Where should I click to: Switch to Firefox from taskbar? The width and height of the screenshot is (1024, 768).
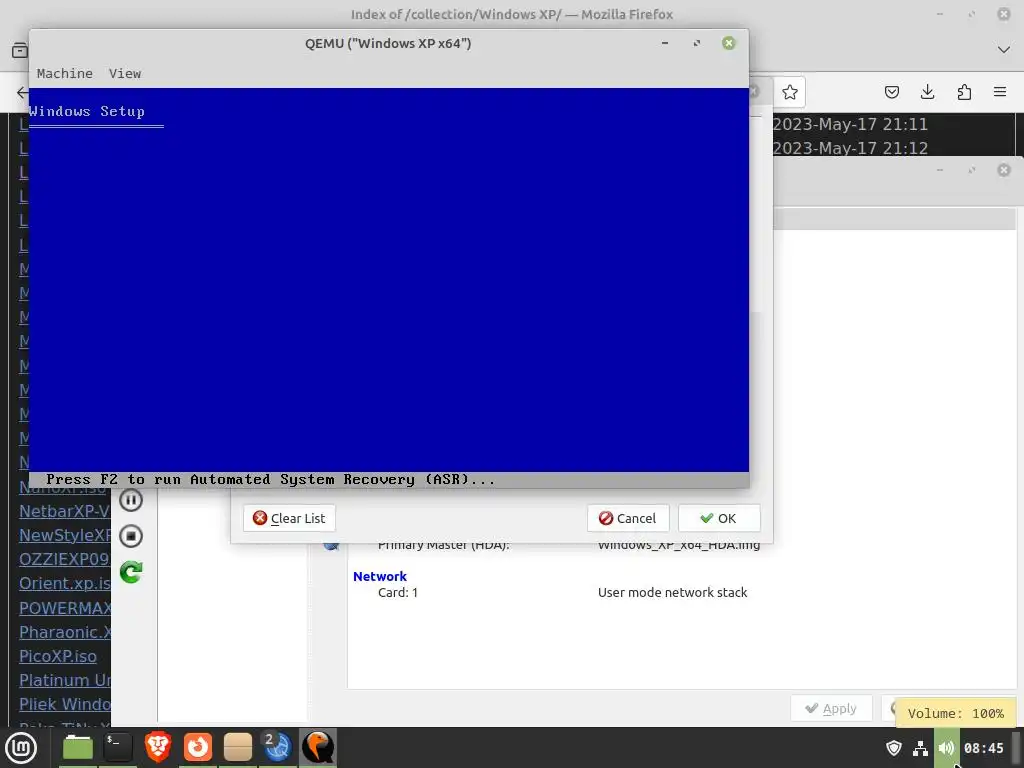click(x=197, y=748)
